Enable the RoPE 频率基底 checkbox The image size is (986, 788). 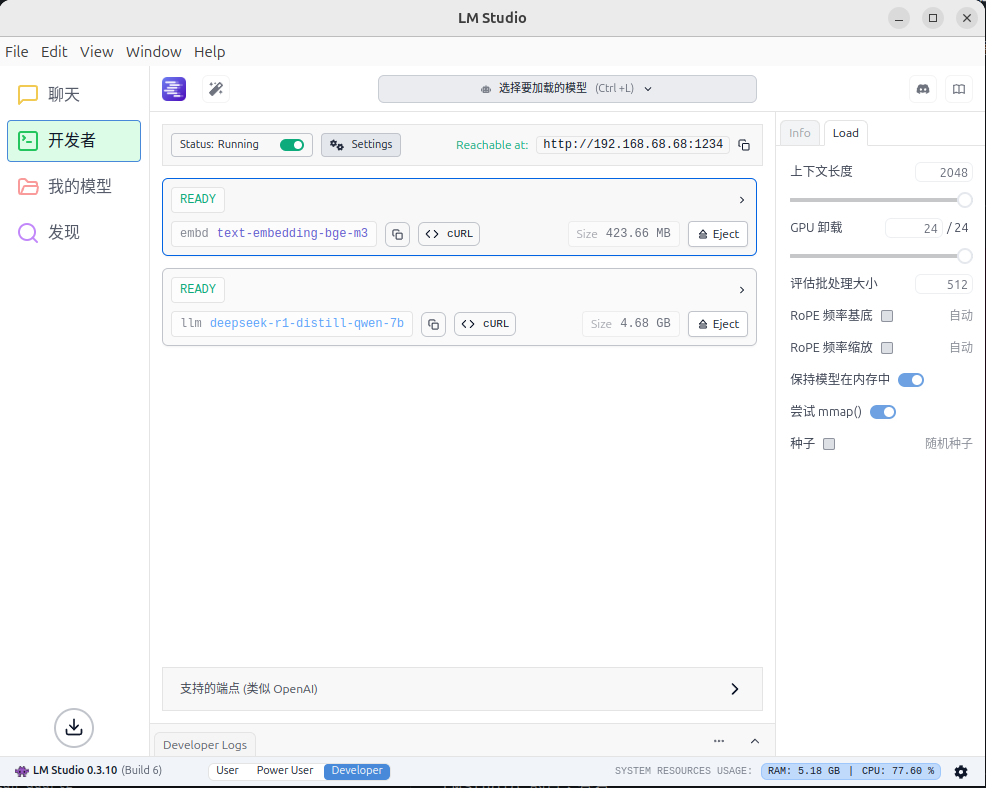click(887, 316)
